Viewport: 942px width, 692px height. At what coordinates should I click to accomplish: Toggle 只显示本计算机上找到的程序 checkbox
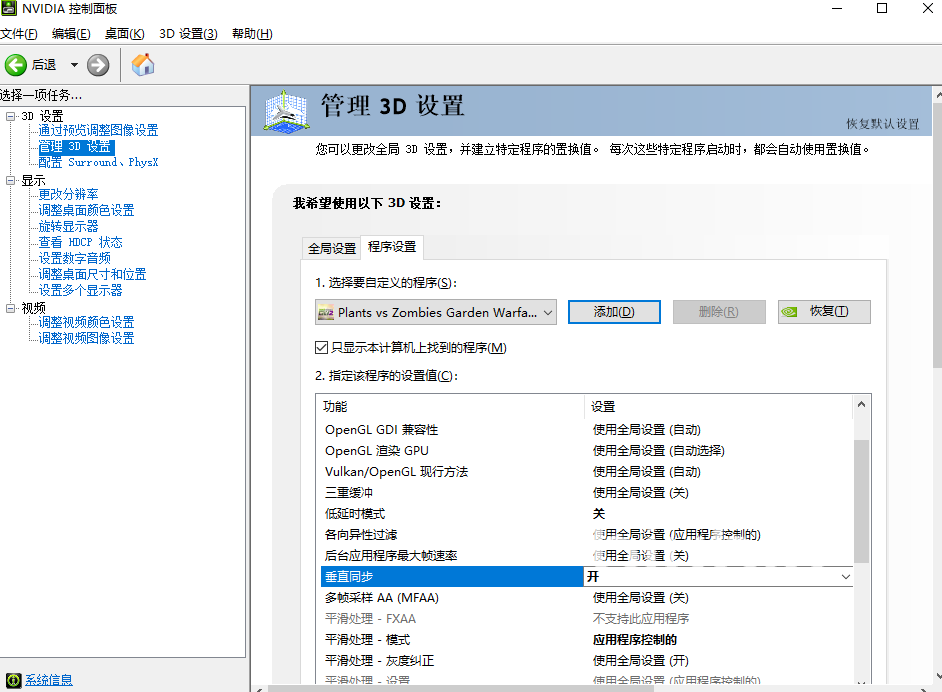pyautogui.click(x=322, y=348)
